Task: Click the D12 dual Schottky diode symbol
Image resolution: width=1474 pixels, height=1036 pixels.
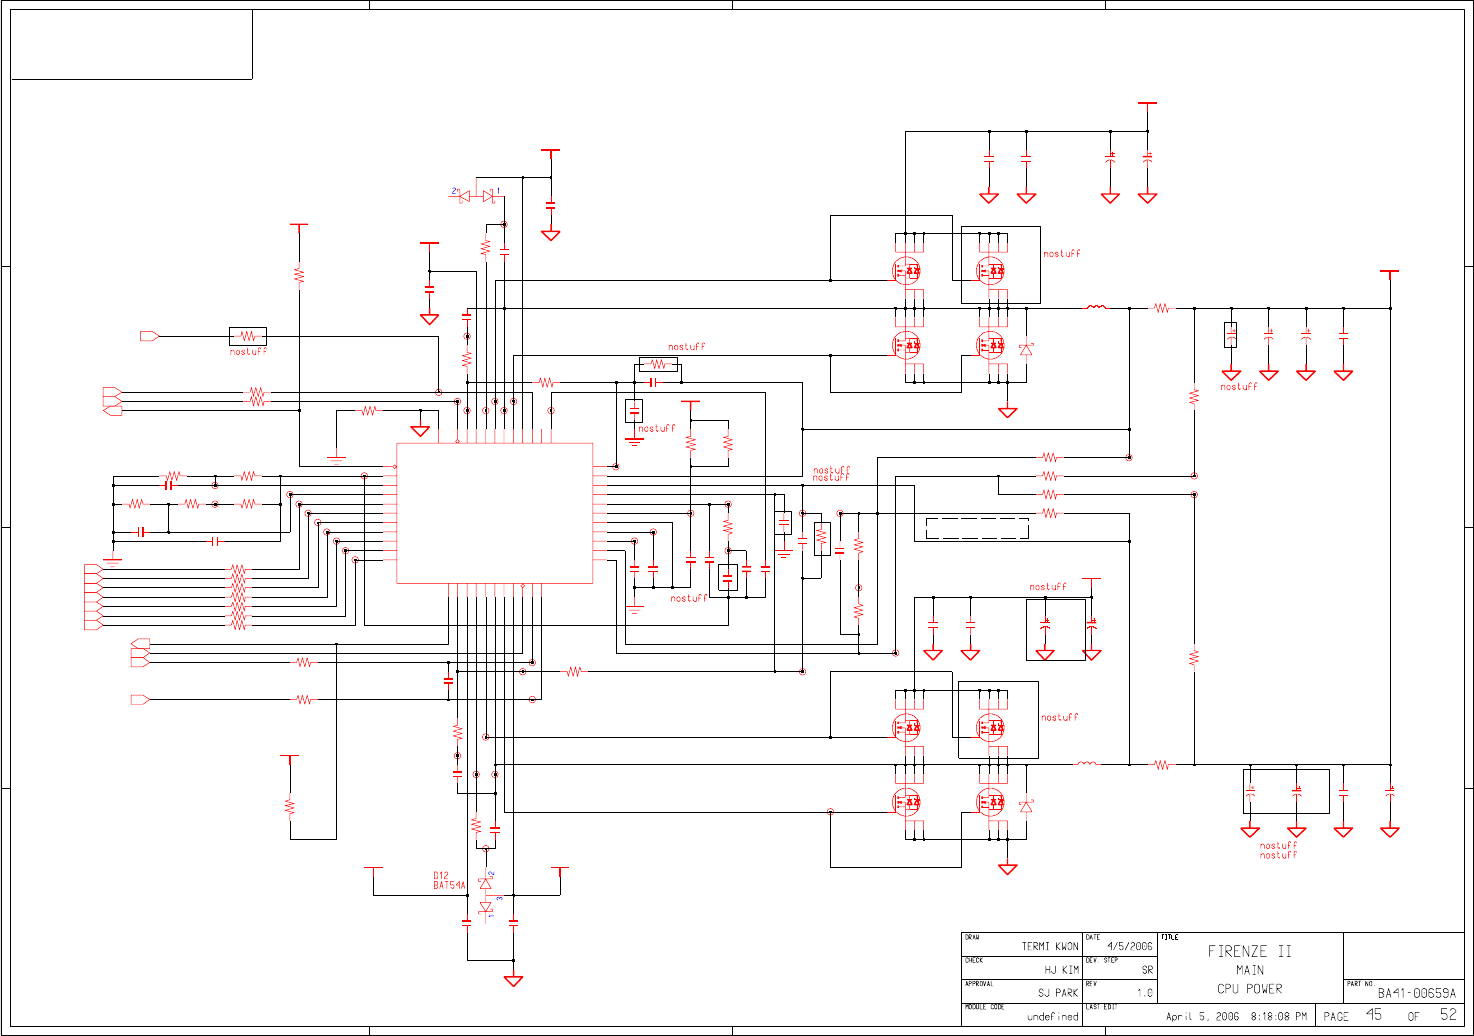Action: pos(487,895)
